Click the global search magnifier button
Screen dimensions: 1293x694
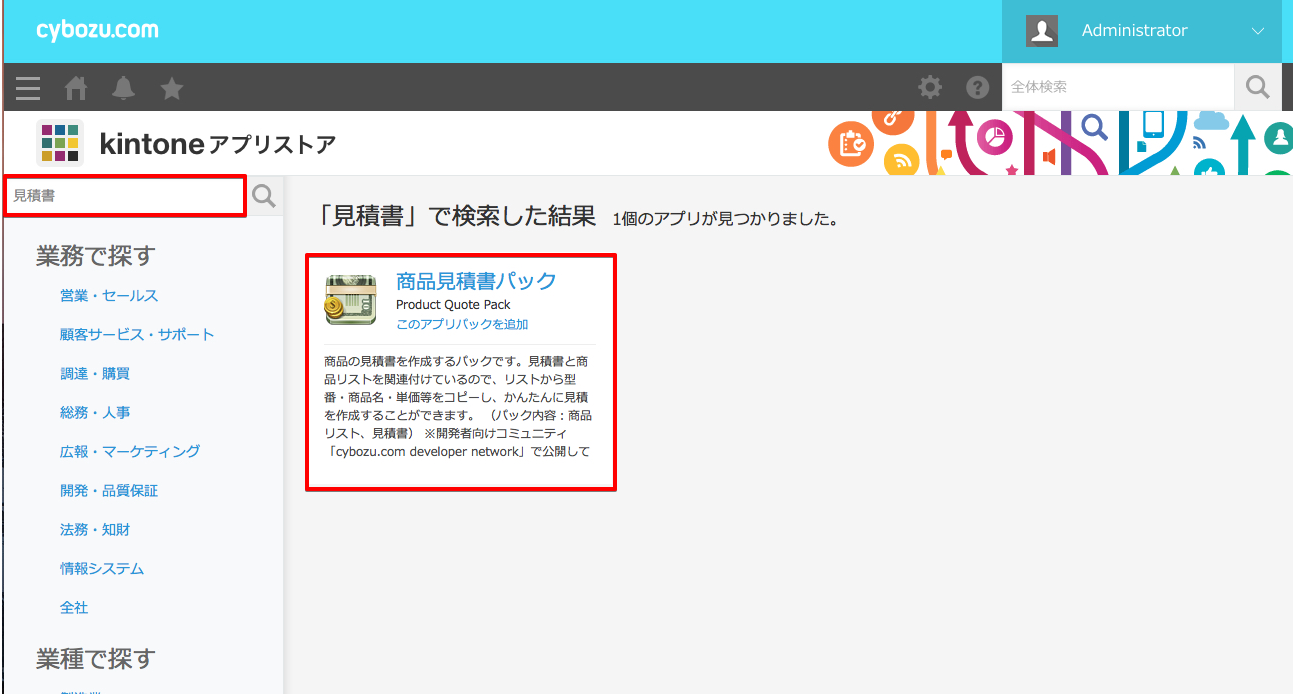[x=1257, y=87]
